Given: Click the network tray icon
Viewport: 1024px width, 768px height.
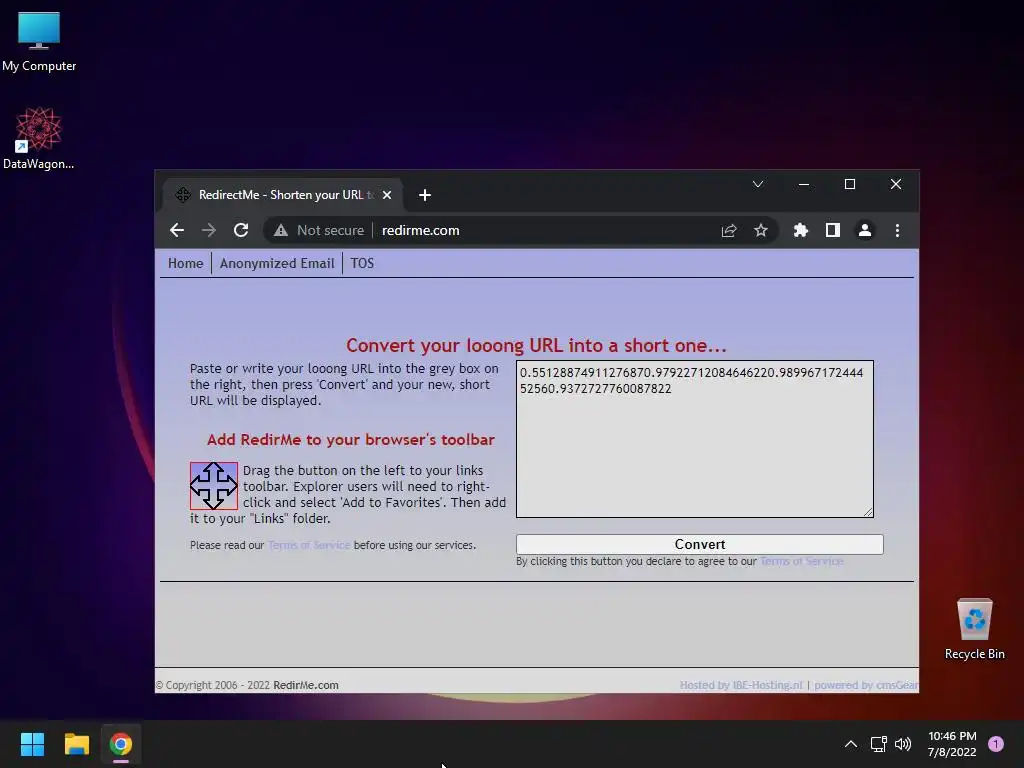Looking at the screenshot, I should pos(878,744).
